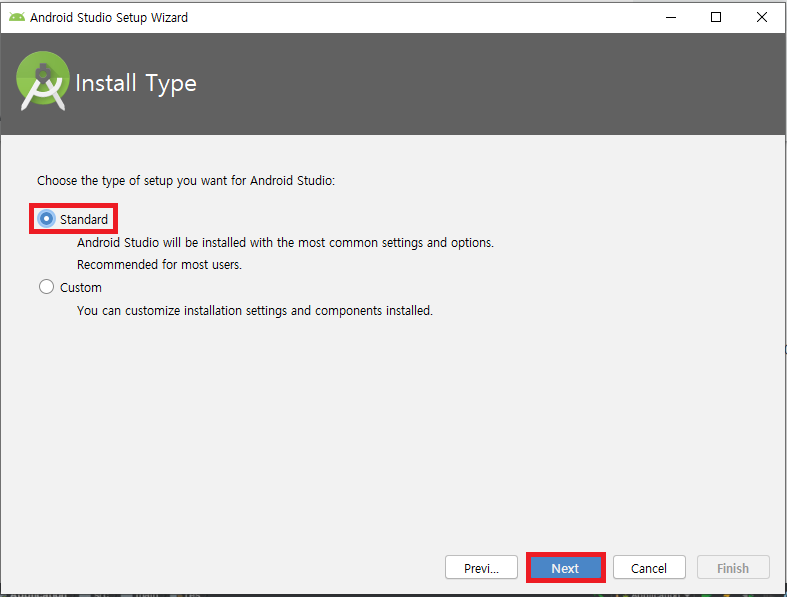Screen dimensions: 787x597
Task: Click 'Choose the type of setup' text
Action: pos(186,181)
